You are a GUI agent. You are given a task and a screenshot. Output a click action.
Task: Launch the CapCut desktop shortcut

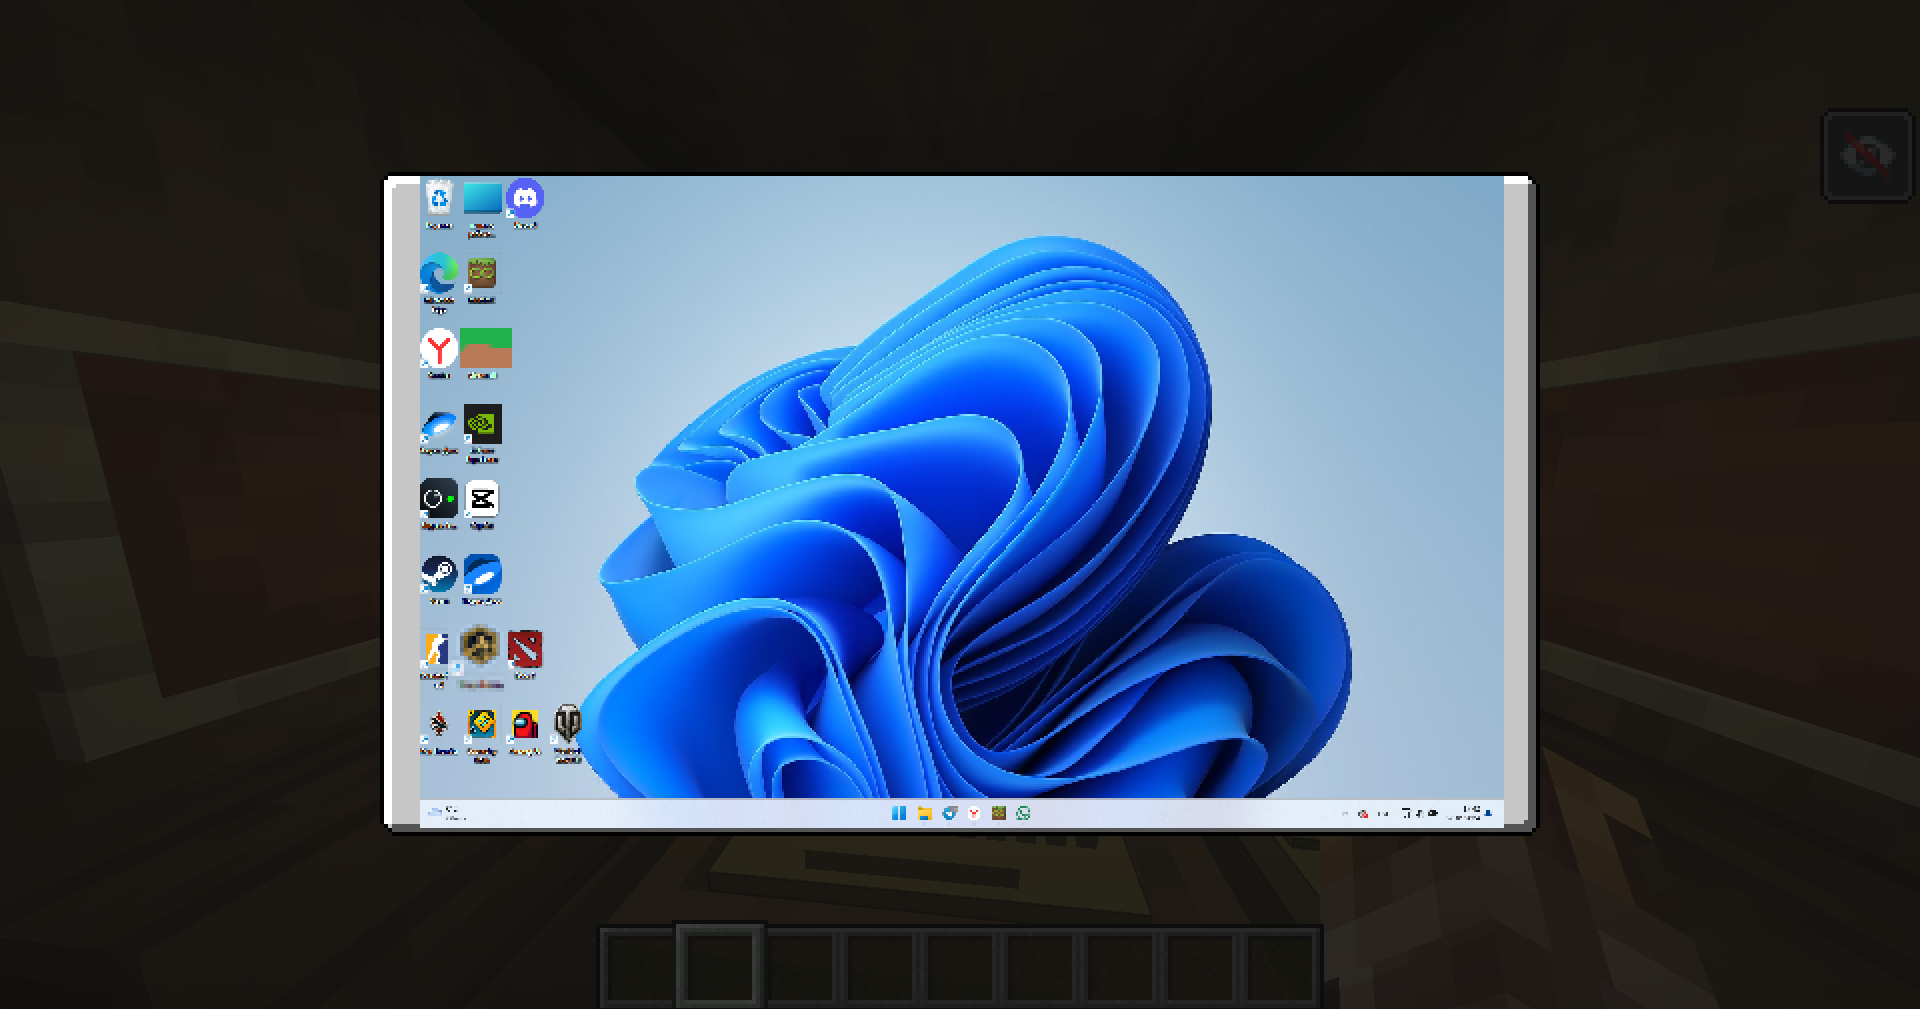482,499
